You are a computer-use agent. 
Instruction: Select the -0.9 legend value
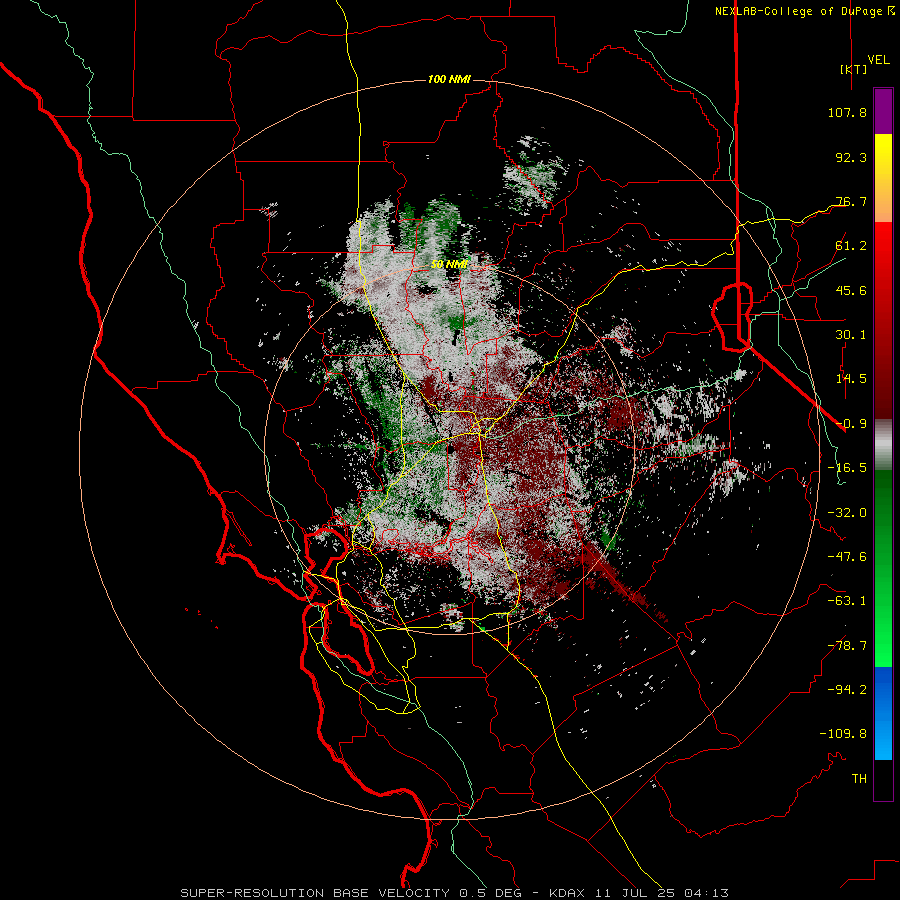coord(851,424)
